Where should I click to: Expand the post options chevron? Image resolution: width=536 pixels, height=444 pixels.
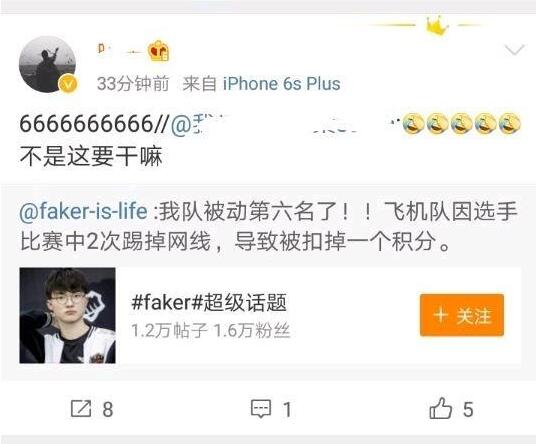[x=514, y=50]
